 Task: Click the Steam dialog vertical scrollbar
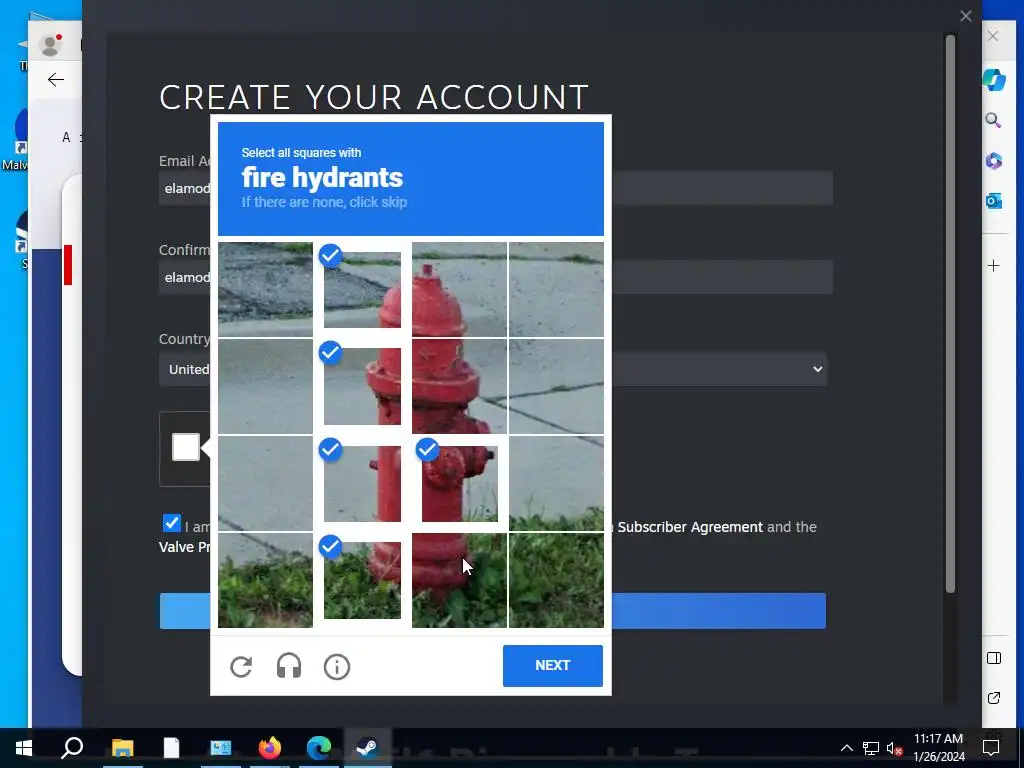(950, 313)
